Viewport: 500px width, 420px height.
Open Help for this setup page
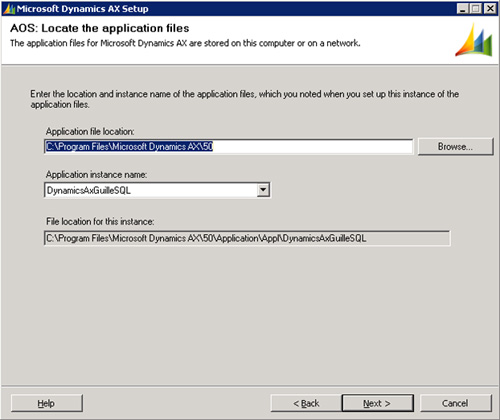(x=46, y=403)
